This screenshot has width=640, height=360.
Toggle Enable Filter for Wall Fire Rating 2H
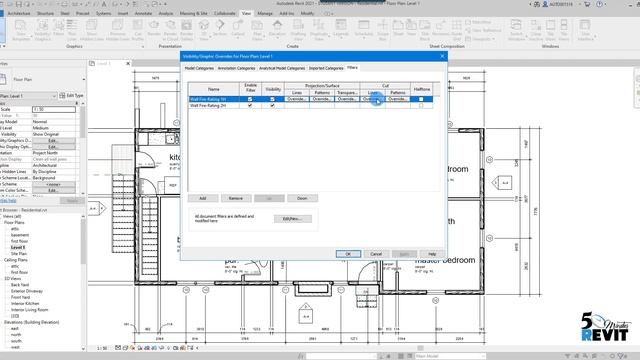250,105
